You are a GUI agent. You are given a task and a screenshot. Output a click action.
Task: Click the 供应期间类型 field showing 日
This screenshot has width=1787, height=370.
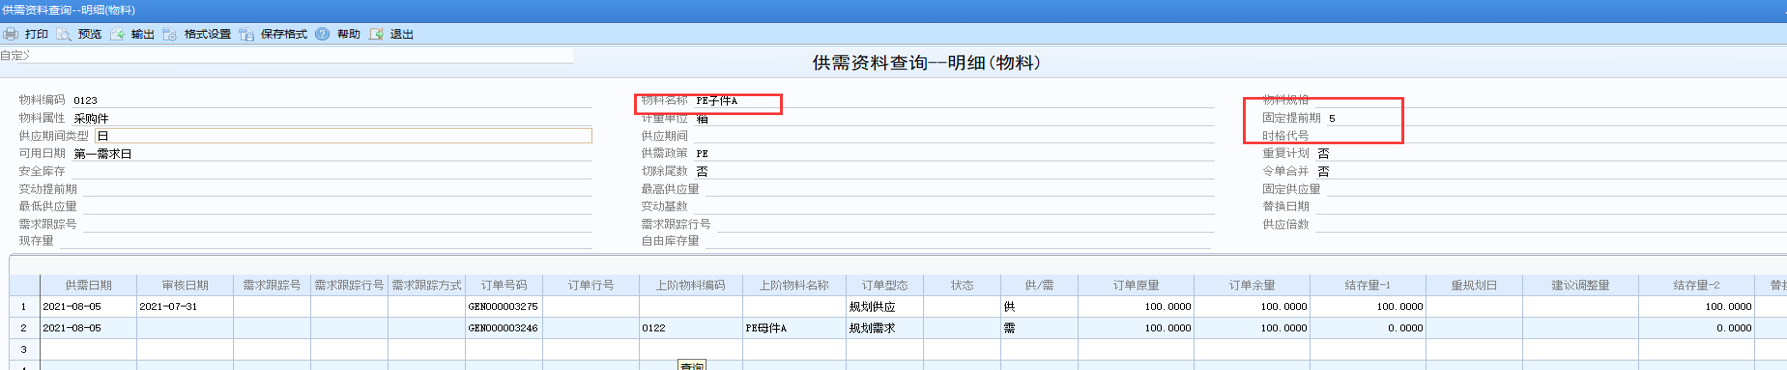(343, 135)
